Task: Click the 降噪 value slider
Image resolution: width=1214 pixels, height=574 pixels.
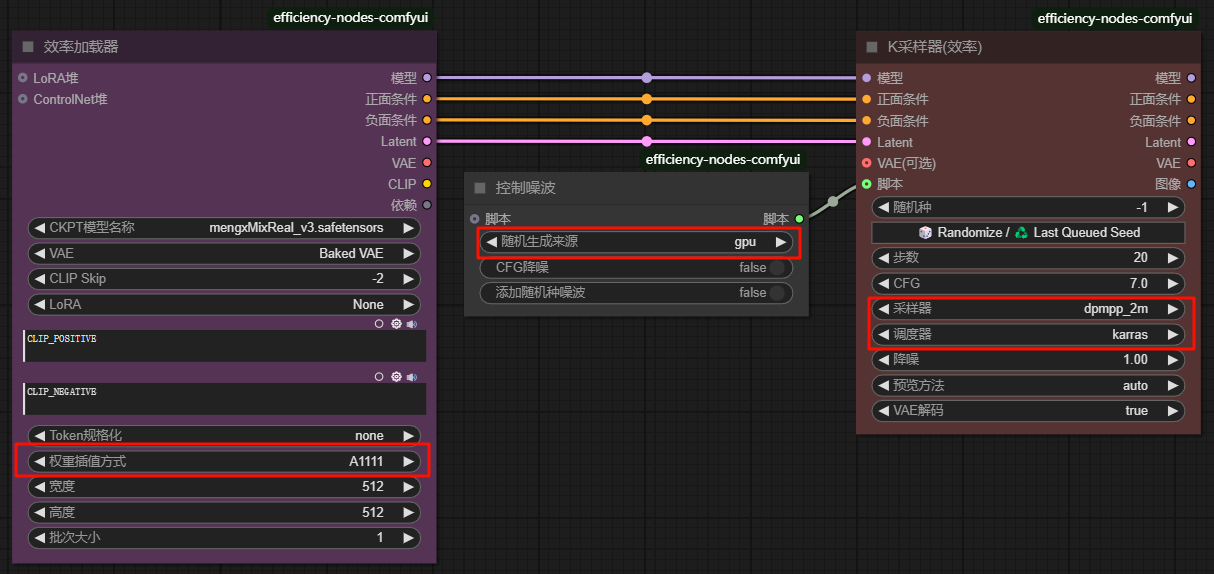Action: pyautogui.click(x=1028, y=360)
